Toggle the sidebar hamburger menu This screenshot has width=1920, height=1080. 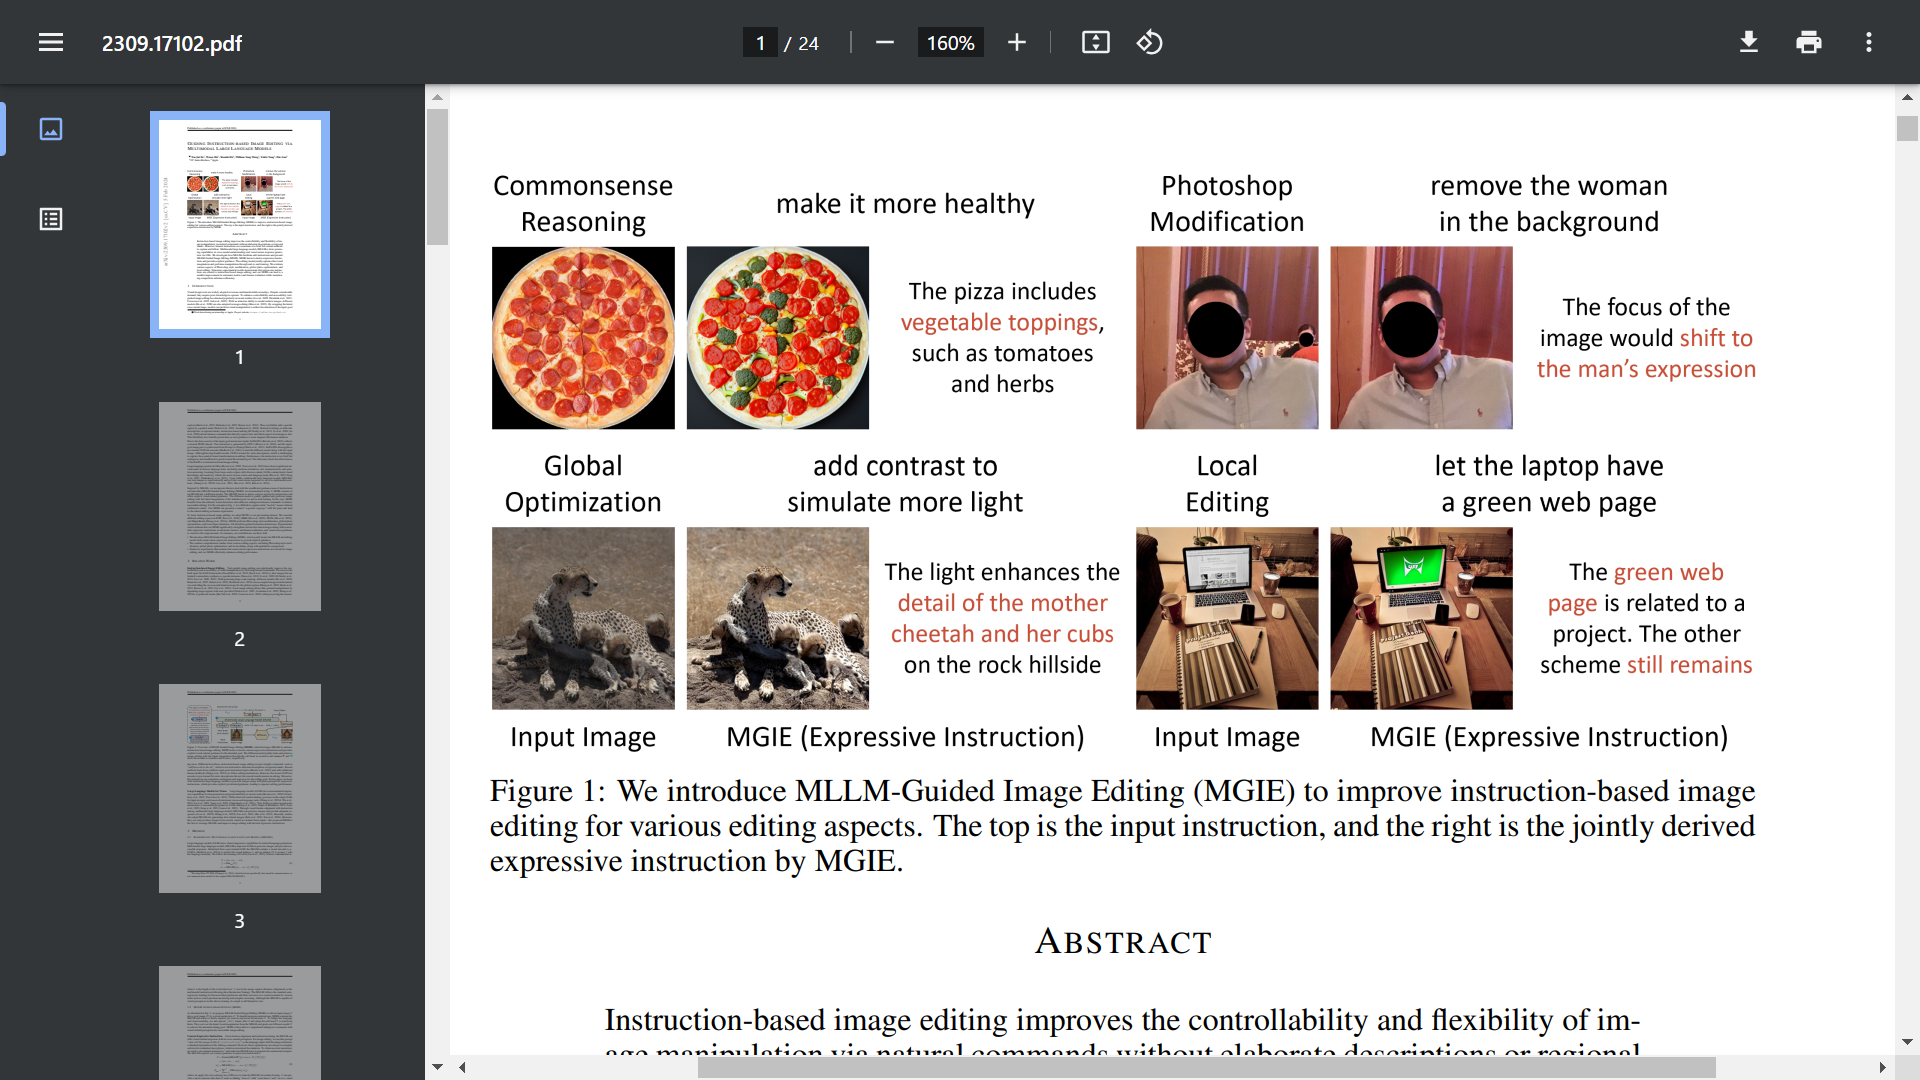[x=51, y=43]
